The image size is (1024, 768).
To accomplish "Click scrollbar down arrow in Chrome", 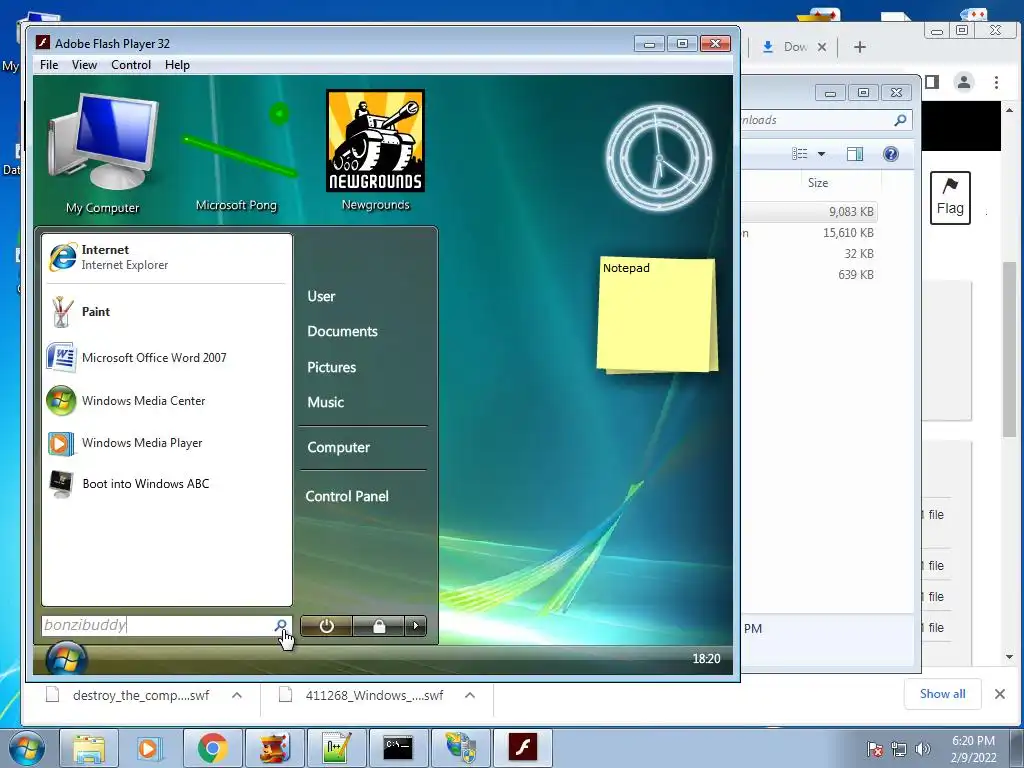I will tap(1010, 657).
